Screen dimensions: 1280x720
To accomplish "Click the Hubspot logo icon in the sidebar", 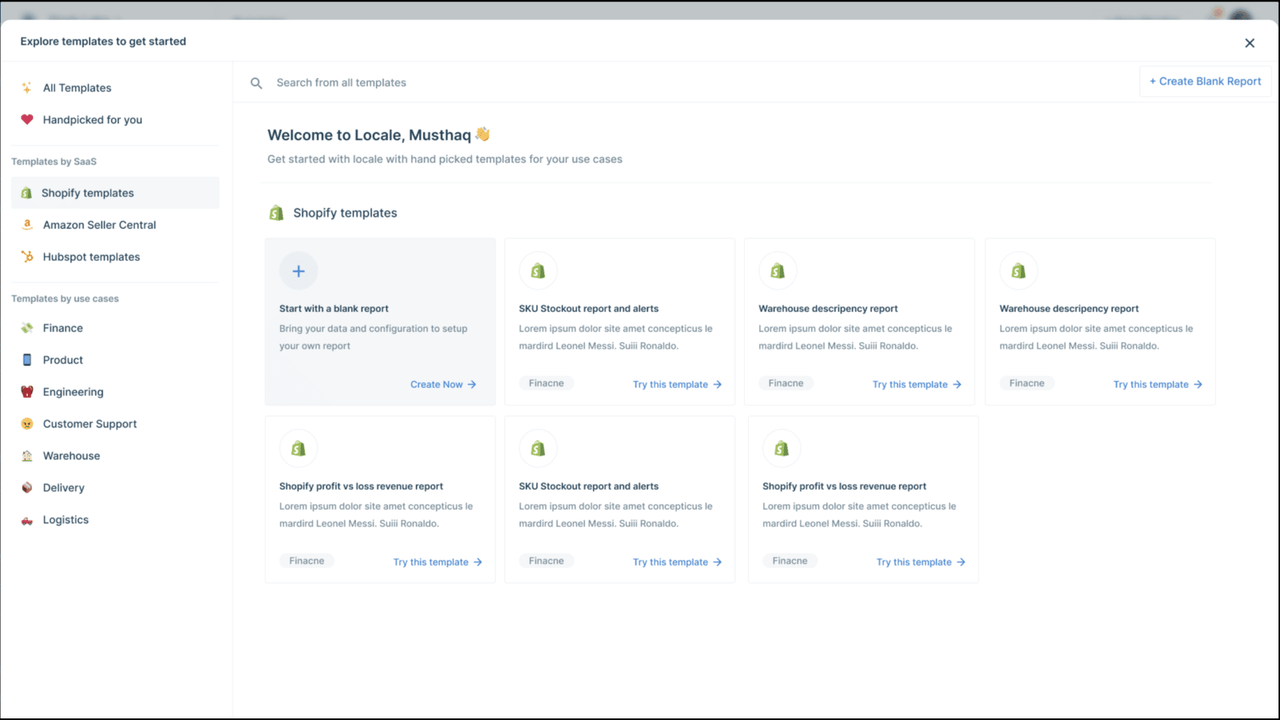I will [27, 257].
